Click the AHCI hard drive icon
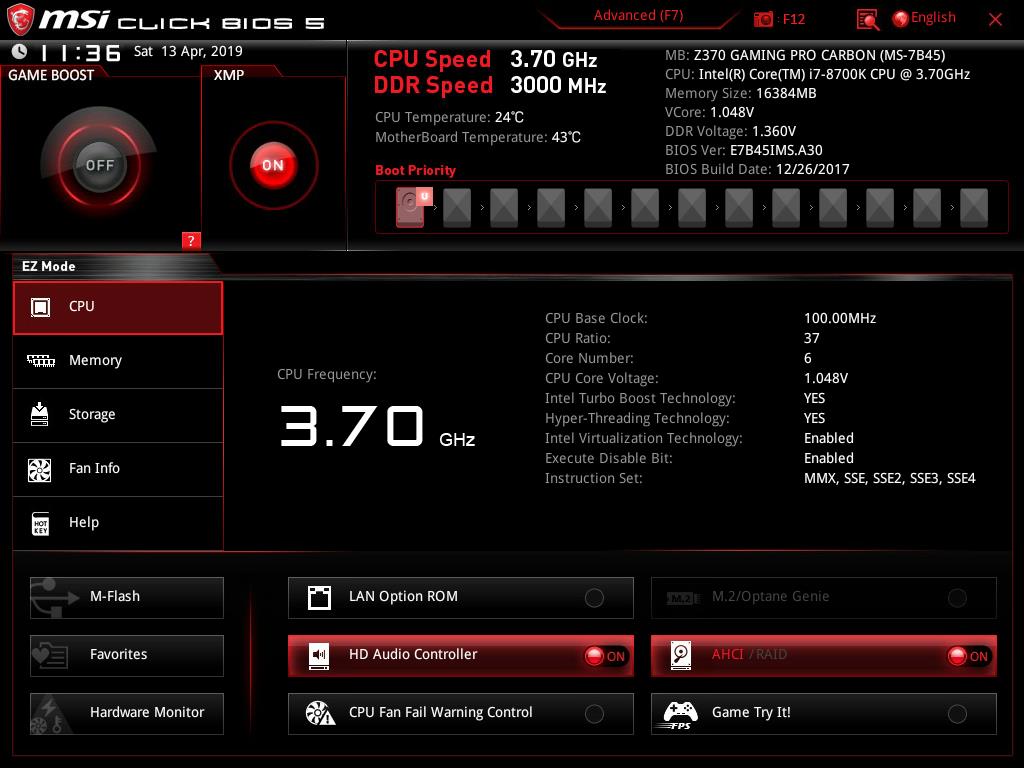Screen dimensions: 1024x768 [681, 655]
